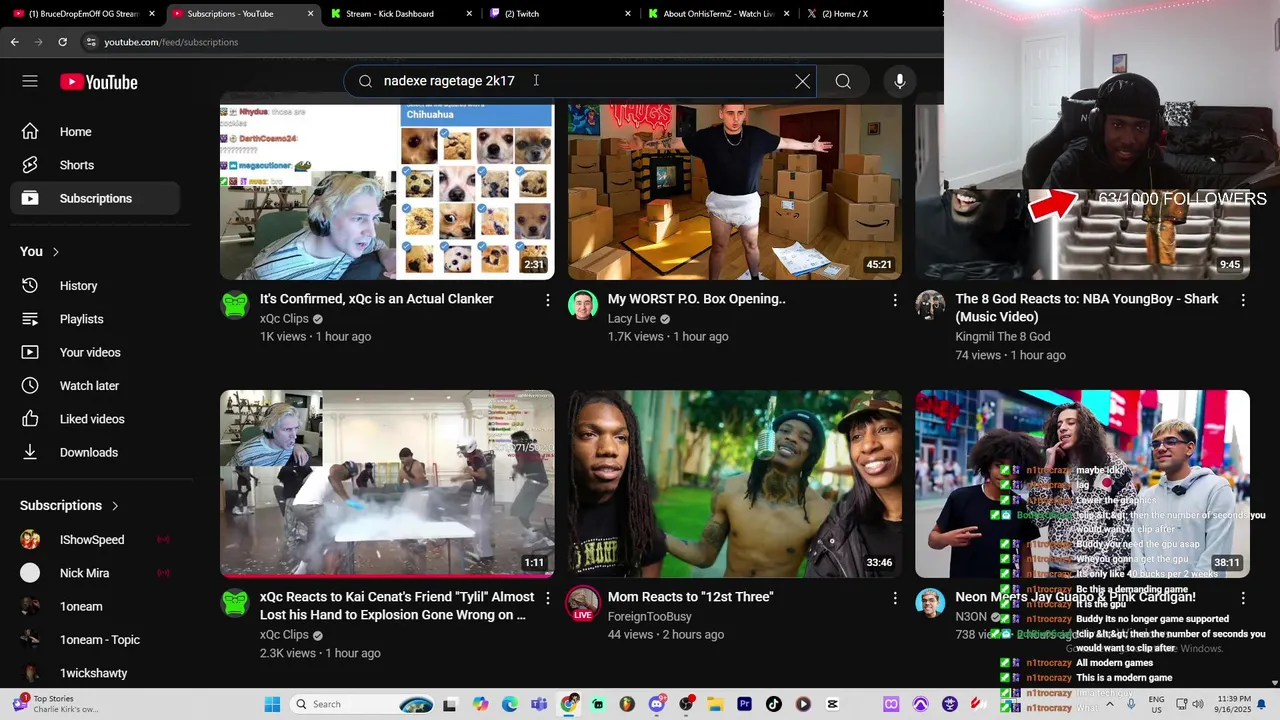Open the ForeignTooBusy live avatar
Viewport: 1280px width, 720px height.
point(583,604)
